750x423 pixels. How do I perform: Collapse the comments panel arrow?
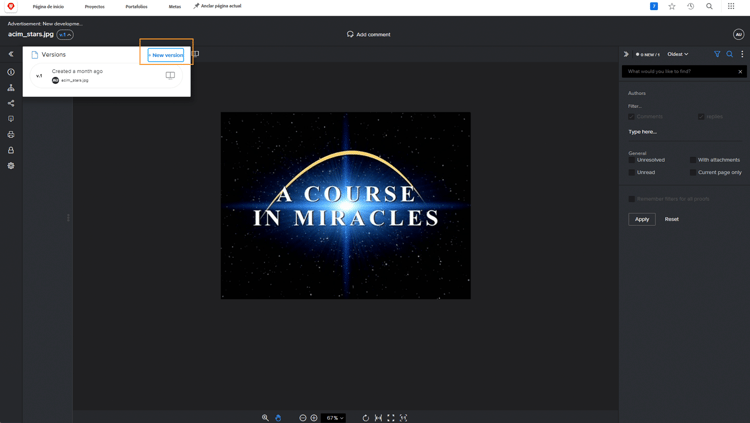pos(626,54)
